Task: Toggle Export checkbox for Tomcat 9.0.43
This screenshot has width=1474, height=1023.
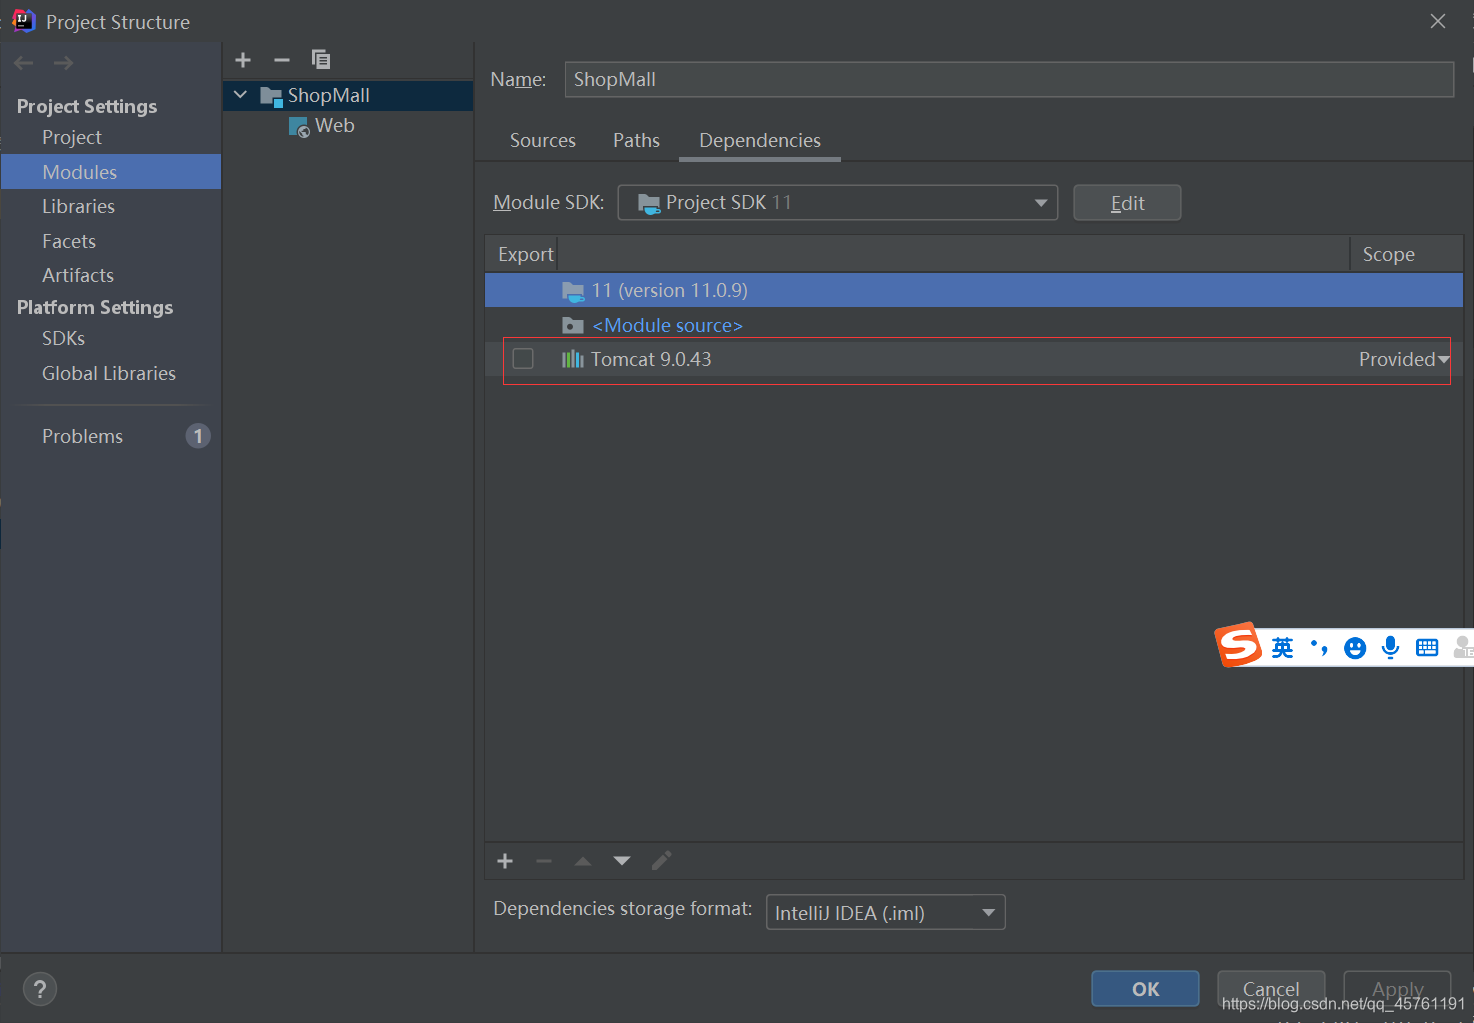Action: point(523,358)
